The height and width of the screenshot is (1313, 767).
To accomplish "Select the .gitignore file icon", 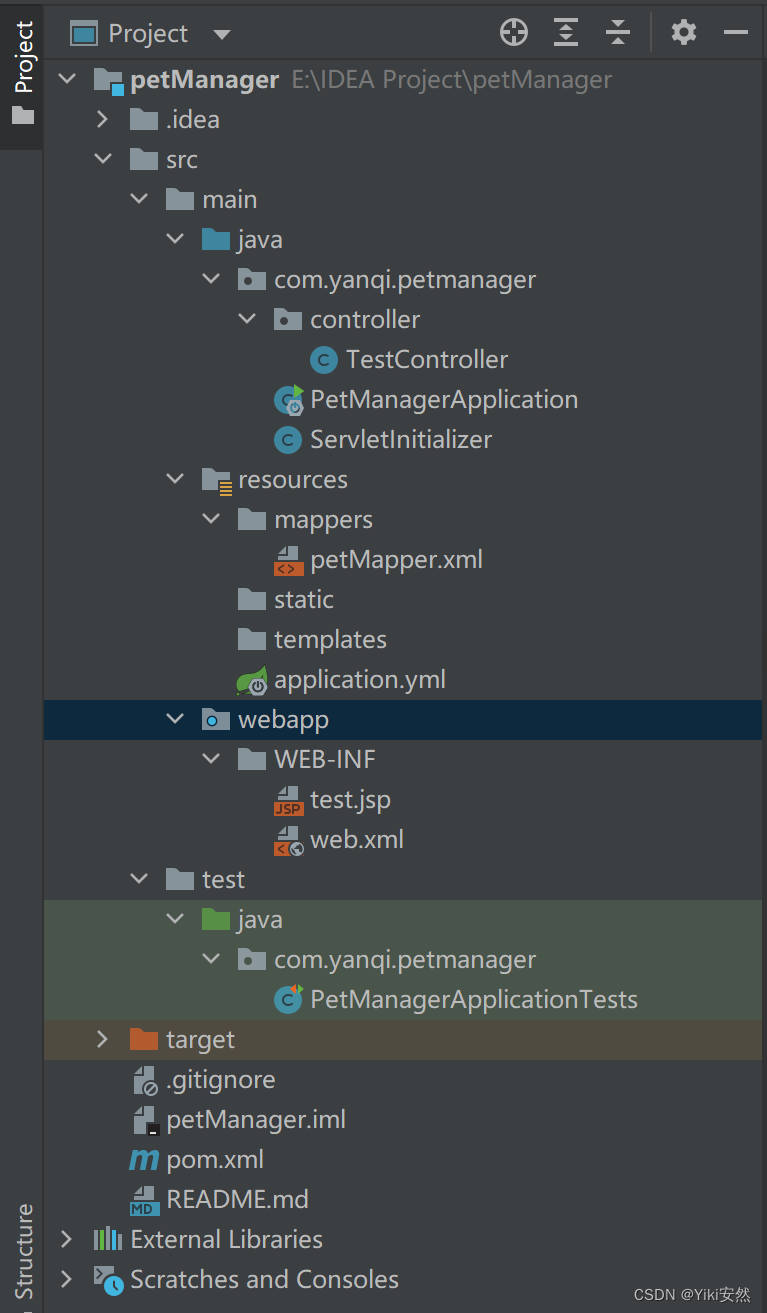I will point(145,1080).
